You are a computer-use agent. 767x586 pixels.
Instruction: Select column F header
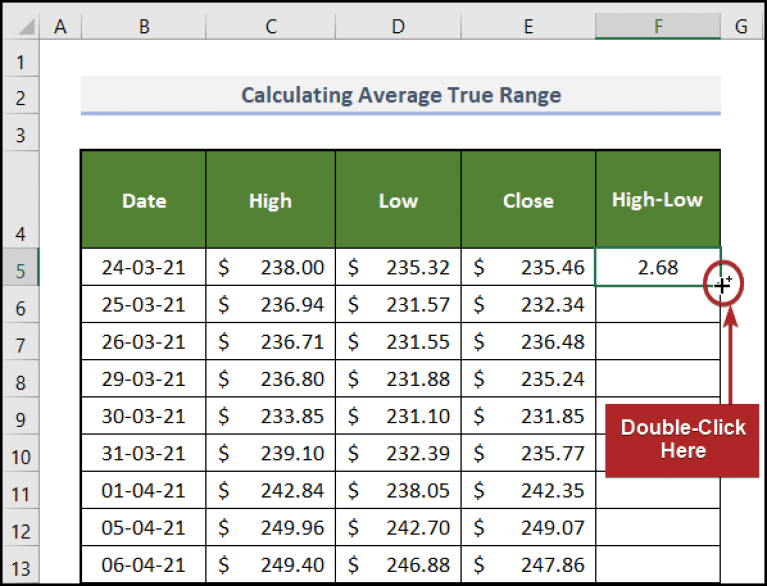click(658, 26)
